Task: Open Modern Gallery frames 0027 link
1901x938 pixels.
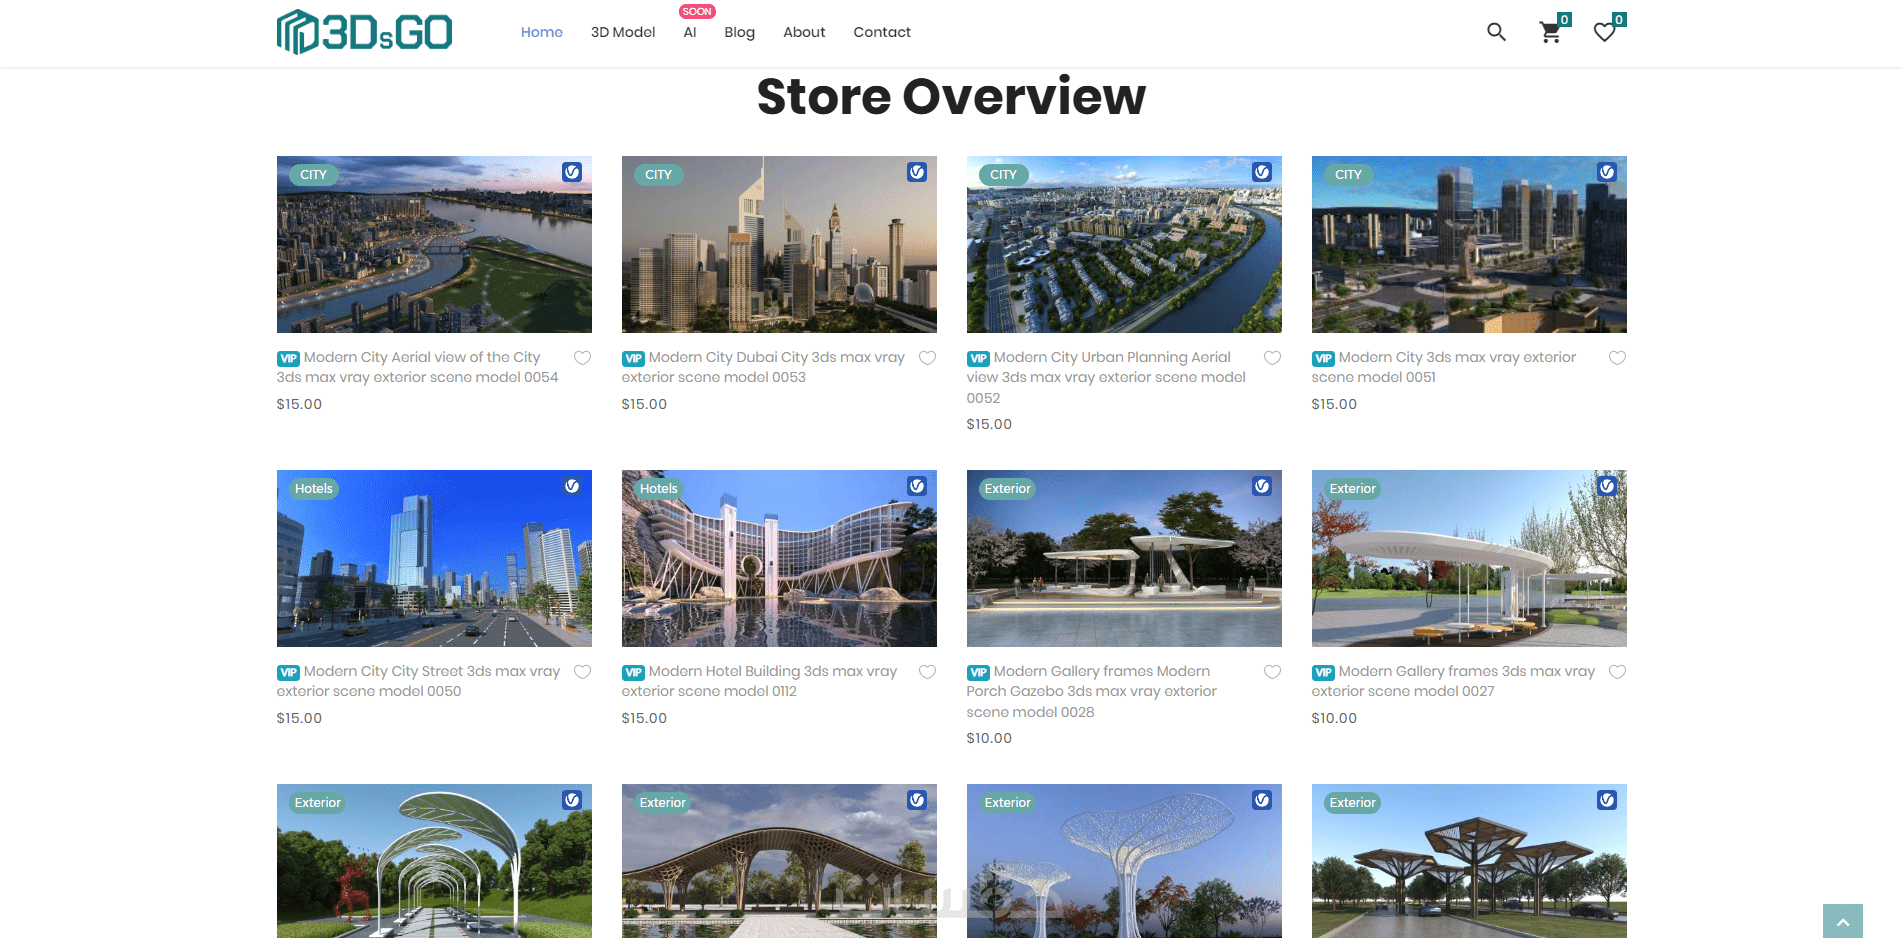Action: coord(1453,681)
